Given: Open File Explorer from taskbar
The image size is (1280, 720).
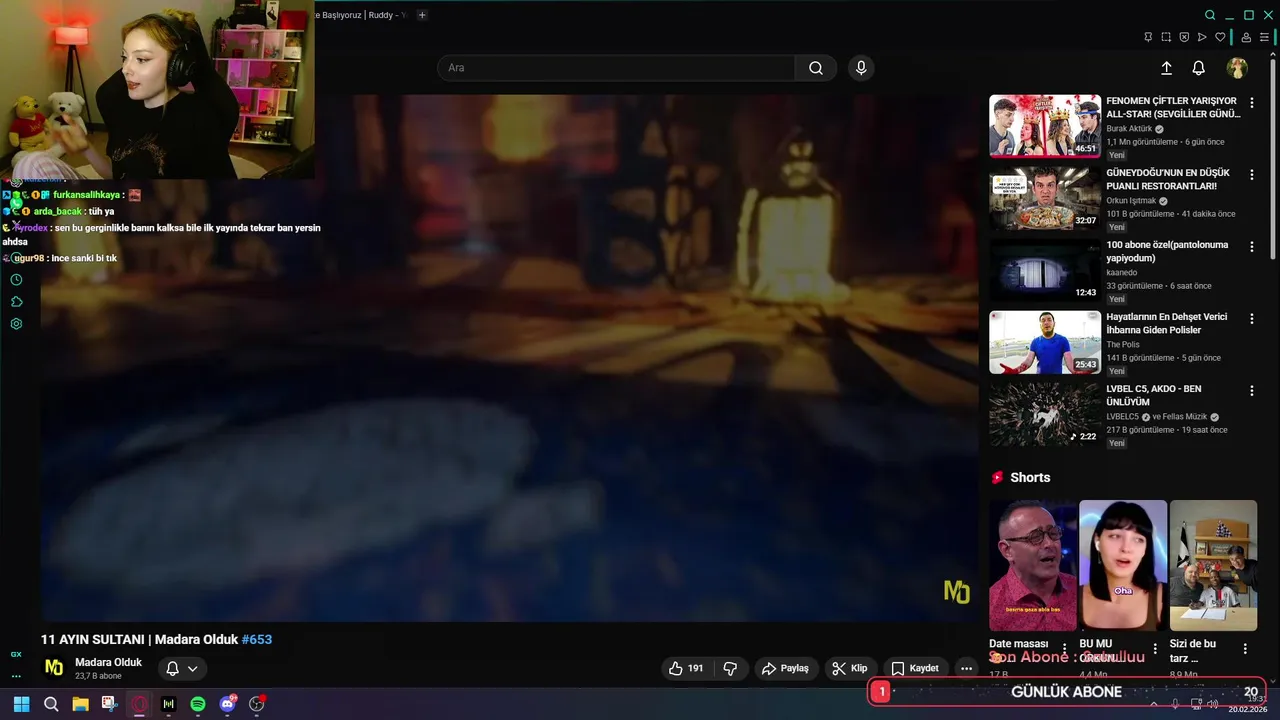Looking at the screenshot, I should coord(80,704).
